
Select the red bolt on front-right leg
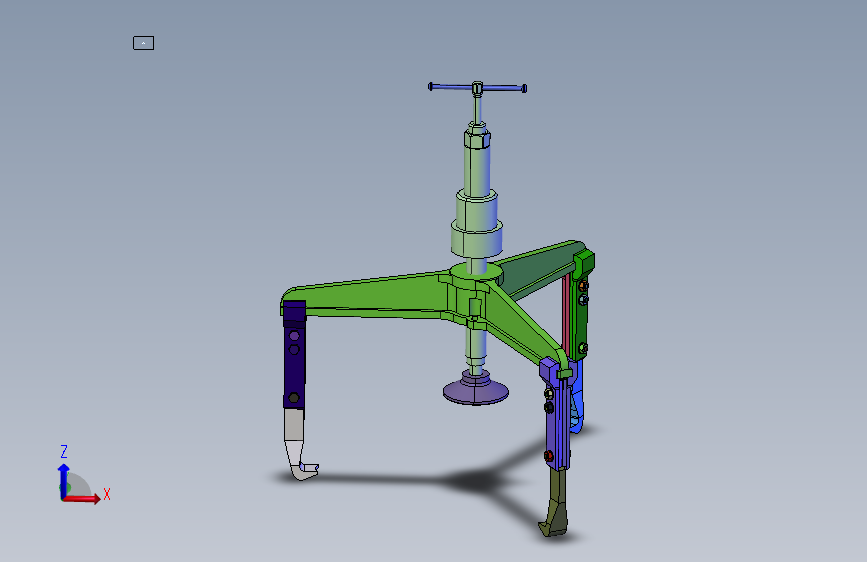pos(549,456)
